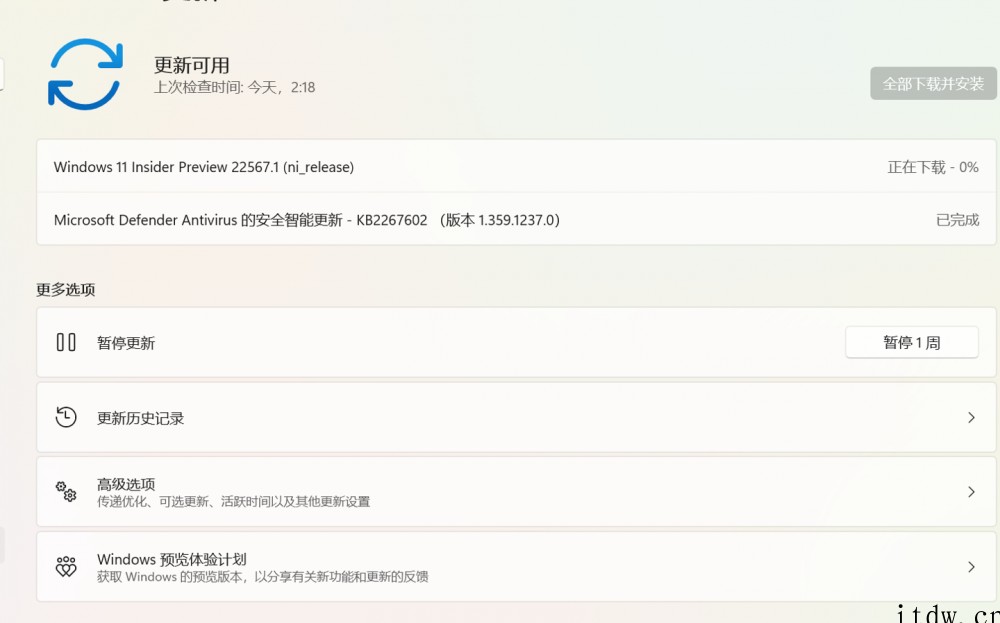Click the blue update sync arrows icon
Viewport: 1000px width, 623px height.
click(x=85, y=74)
